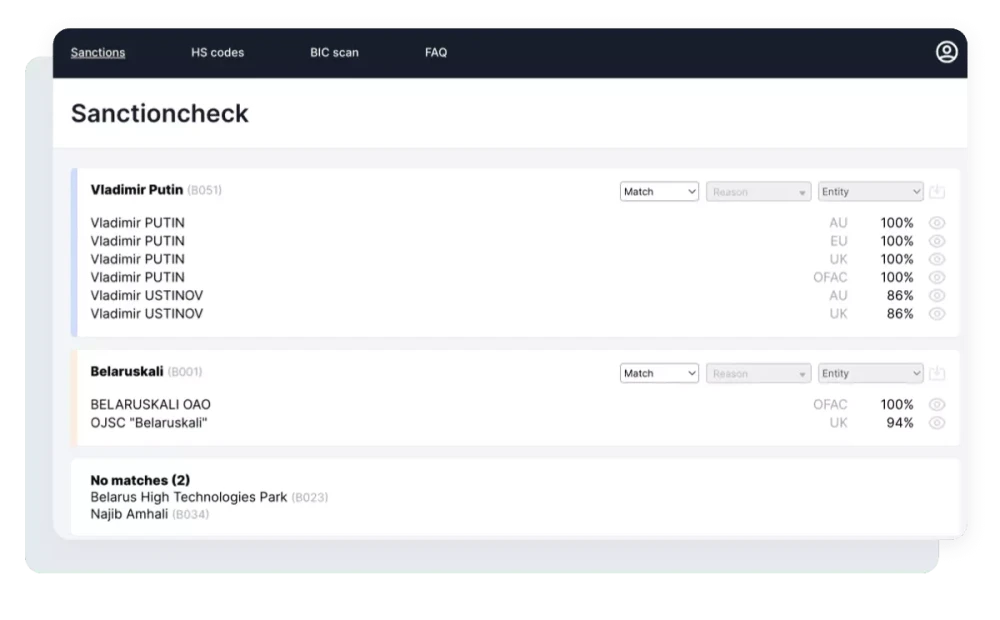Viewport: 1000px width, 620px height.
Task: Open the user account profile icon
Action: point(946,53)
